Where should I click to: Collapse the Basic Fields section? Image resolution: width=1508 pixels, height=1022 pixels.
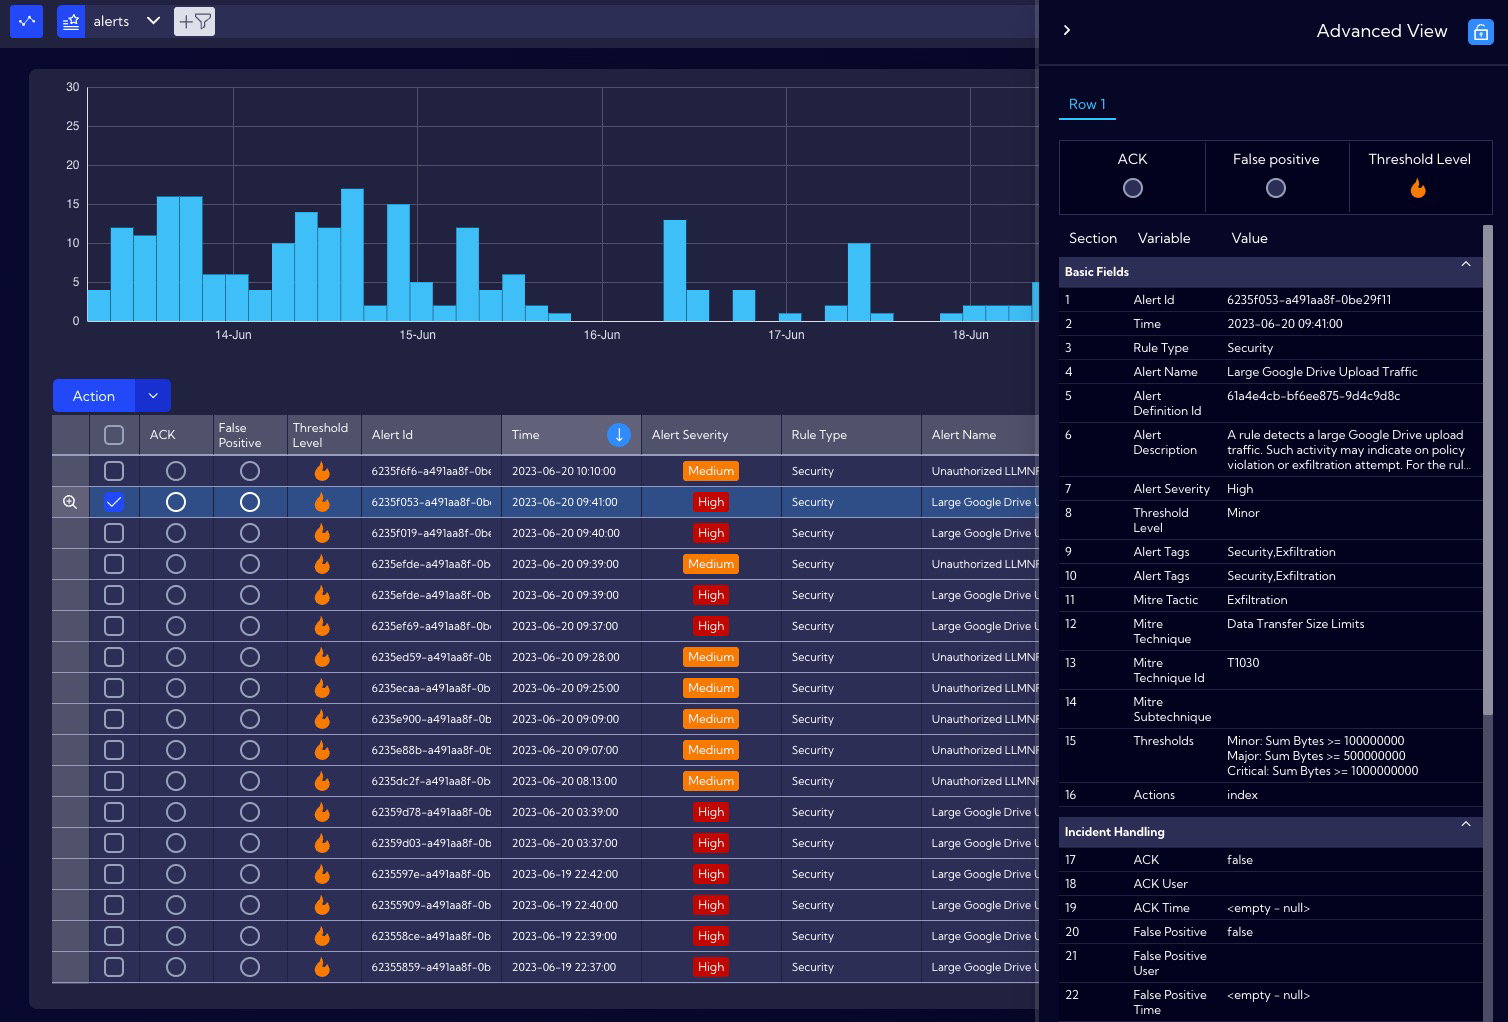tap(1465, 265)
